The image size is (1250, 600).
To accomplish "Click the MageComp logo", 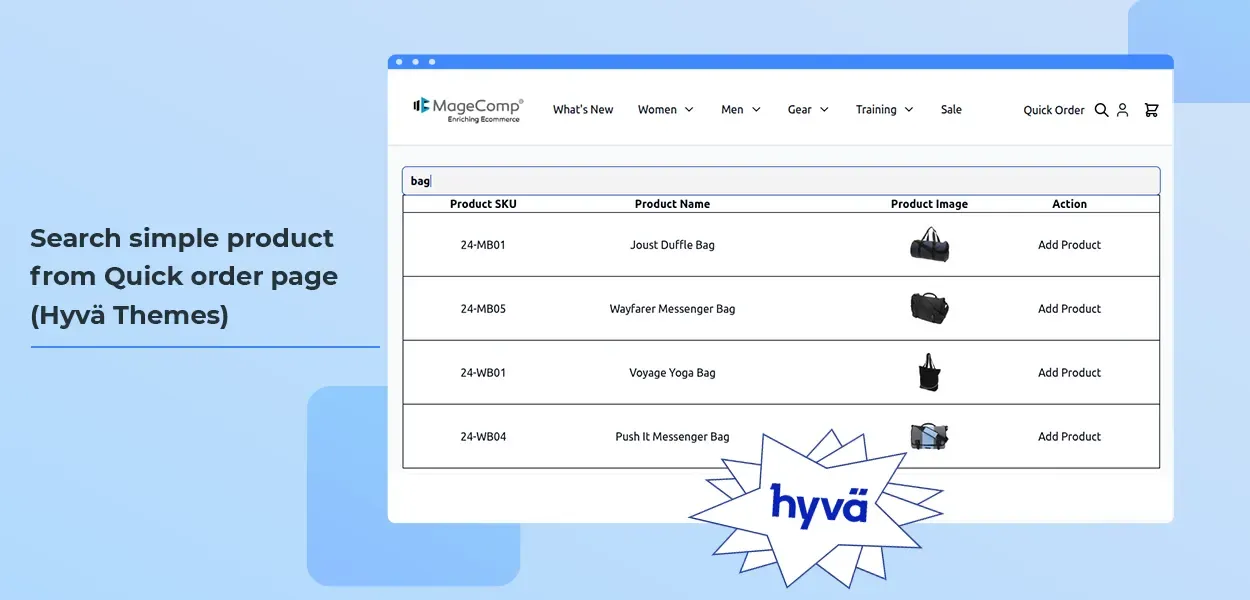I will coord(468,109).
